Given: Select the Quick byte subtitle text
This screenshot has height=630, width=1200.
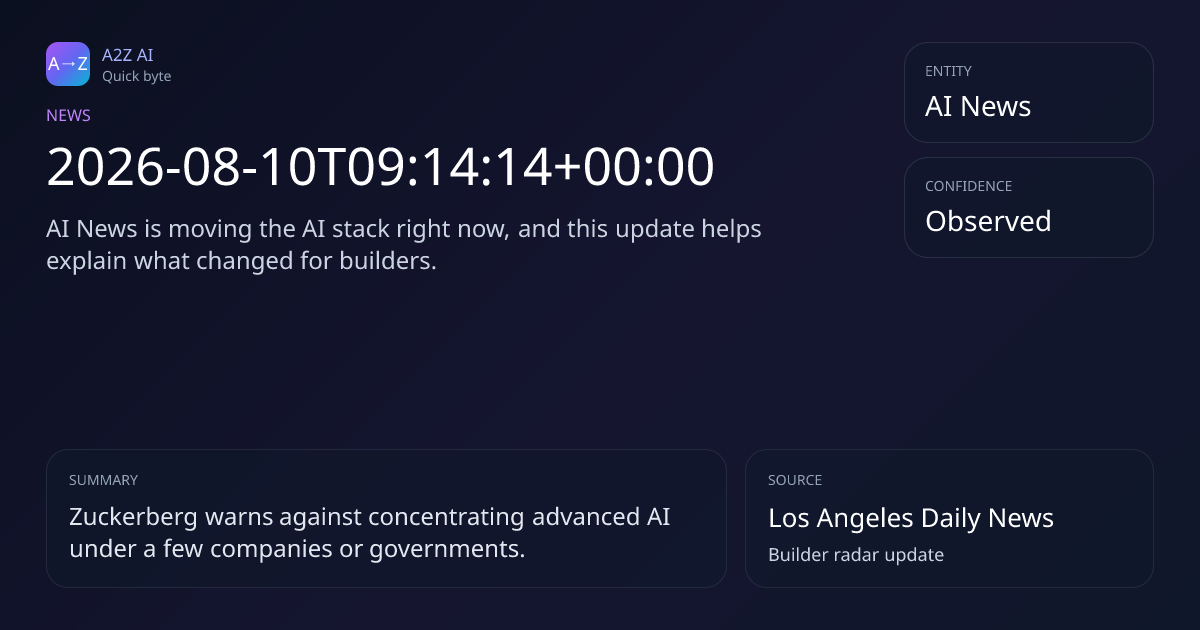Looking at the screenshot, I should coord(136,76).
